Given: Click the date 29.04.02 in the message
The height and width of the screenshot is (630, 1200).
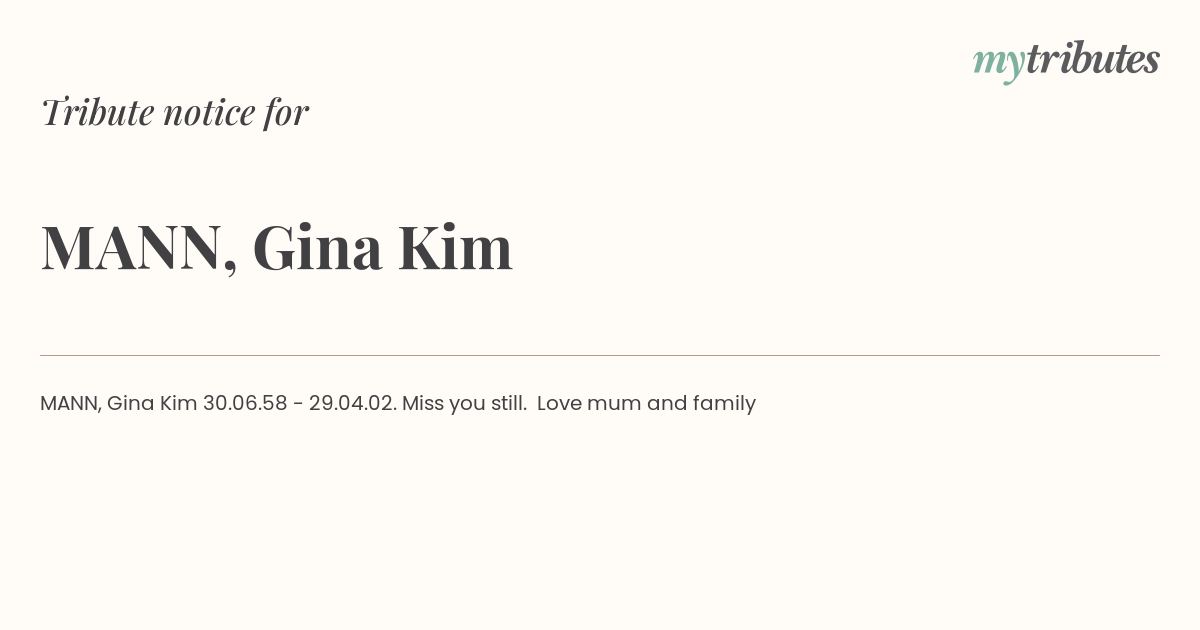Looking at the screenshot, I should click(352, 404).
